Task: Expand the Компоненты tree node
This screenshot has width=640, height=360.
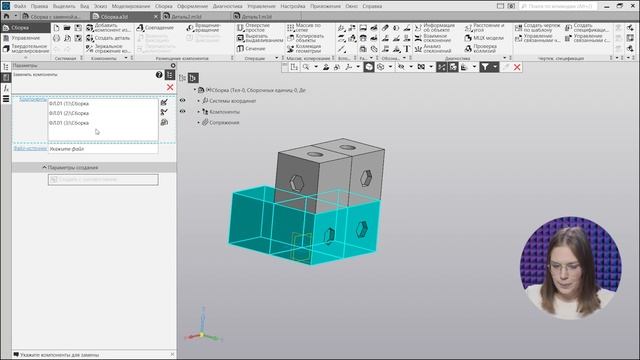Action: [199, 111]
